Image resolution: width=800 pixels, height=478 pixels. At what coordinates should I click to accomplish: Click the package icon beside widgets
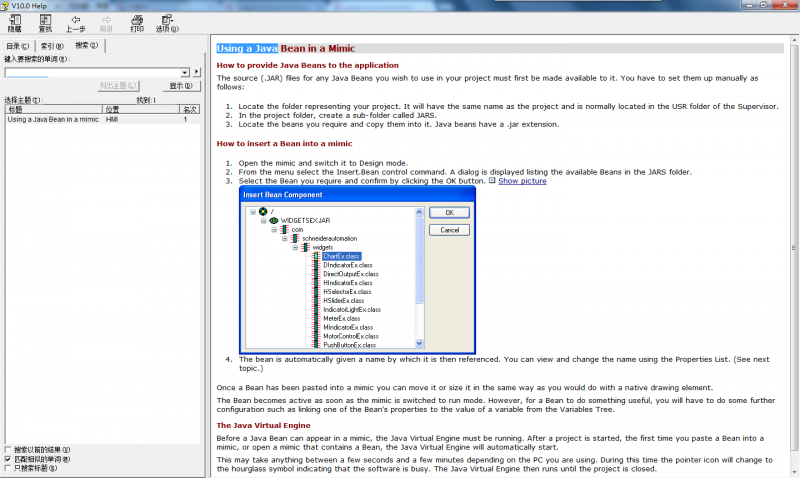click(x=306, y=247)
